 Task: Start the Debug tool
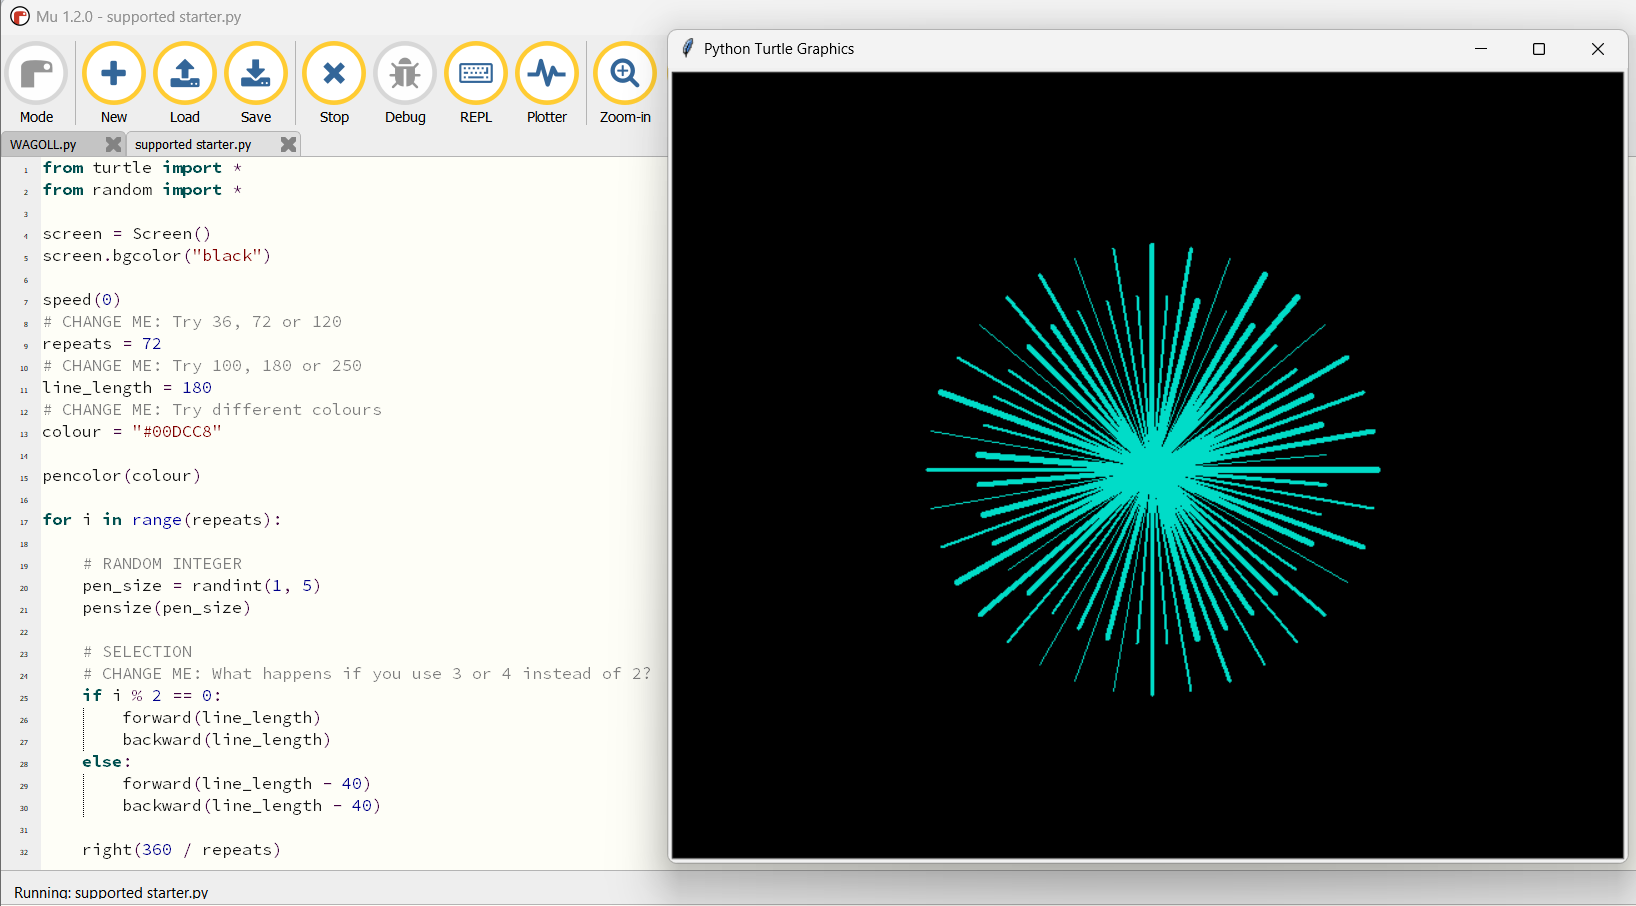(405, 84)
